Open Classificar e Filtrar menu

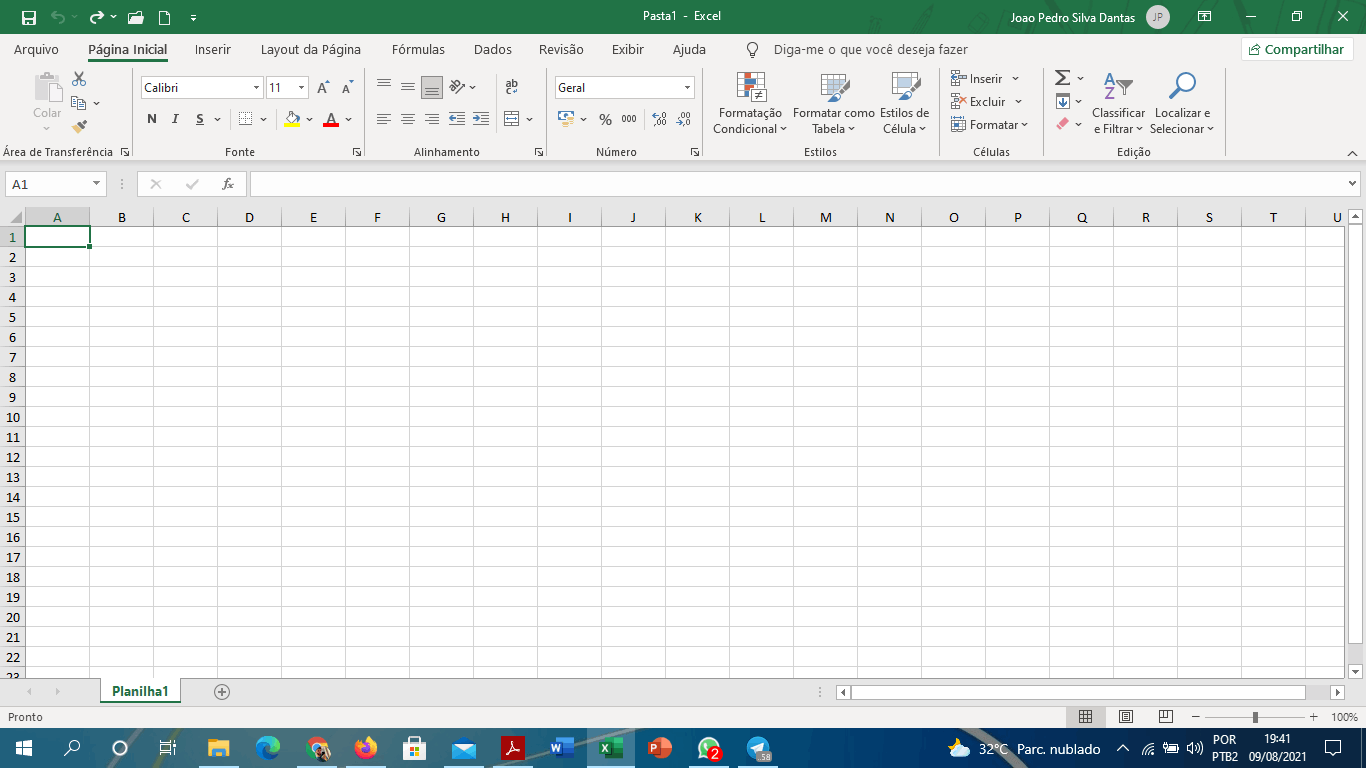(1119, 103)
